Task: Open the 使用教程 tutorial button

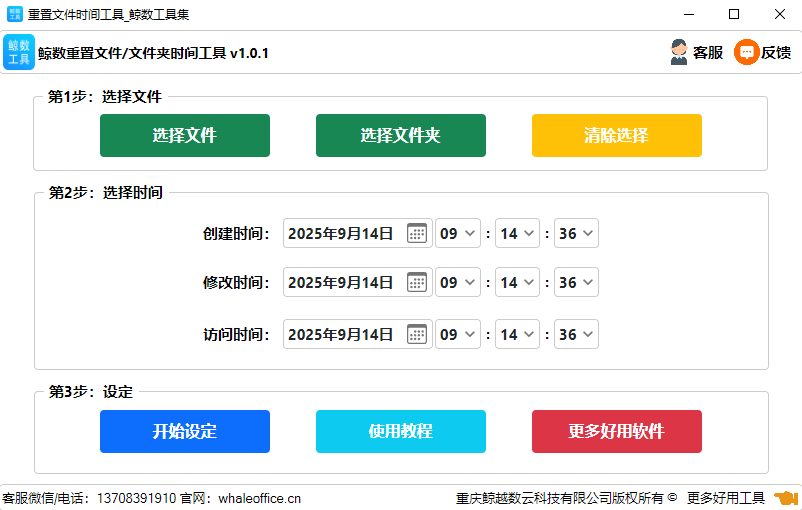Action: (x=400, y=431)
